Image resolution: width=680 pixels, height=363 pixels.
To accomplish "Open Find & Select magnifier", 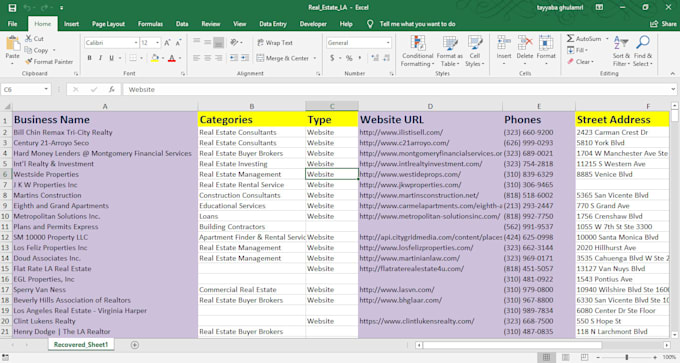I will pyautogui.click(x=643, y=51).
